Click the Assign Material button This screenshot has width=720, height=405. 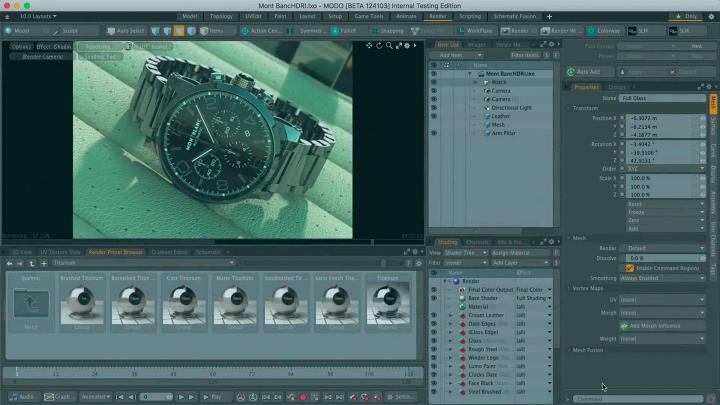[x=513, y=253]
